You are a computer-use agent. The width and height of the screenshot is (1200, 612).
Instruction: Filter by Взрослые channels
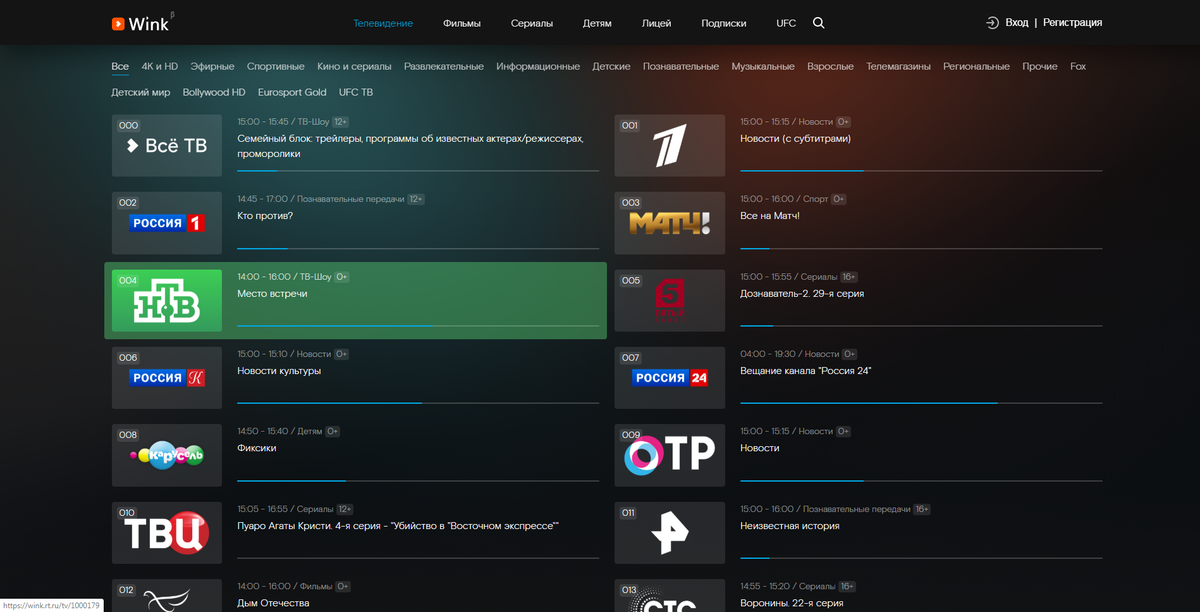[831, 67]
